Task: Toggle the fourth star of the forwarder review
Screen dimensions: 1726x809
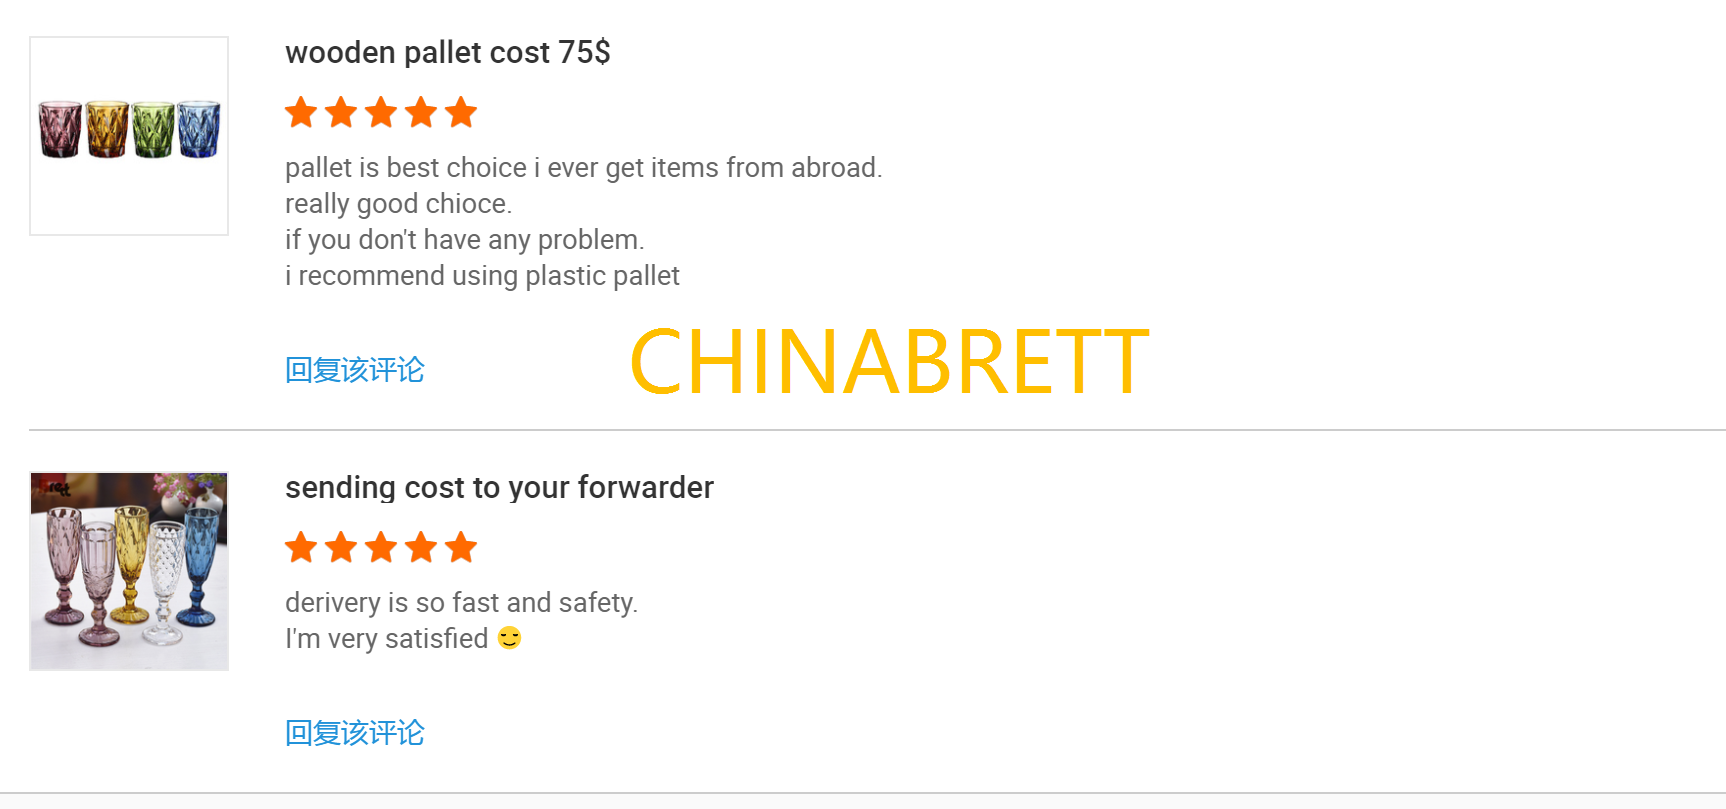Action: click(x=421, y=548)
